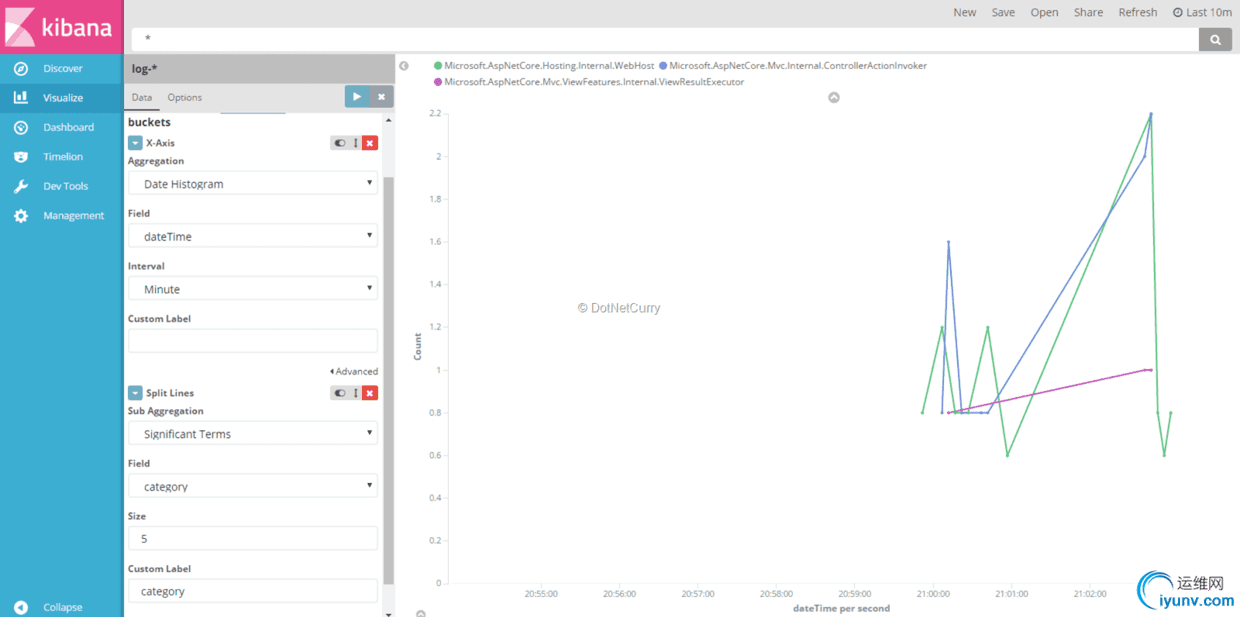The width and height of the screenshot is (1240, 617).
Task: Toggle the X-Axis aggregation on/off
Action: pos(340,143)
